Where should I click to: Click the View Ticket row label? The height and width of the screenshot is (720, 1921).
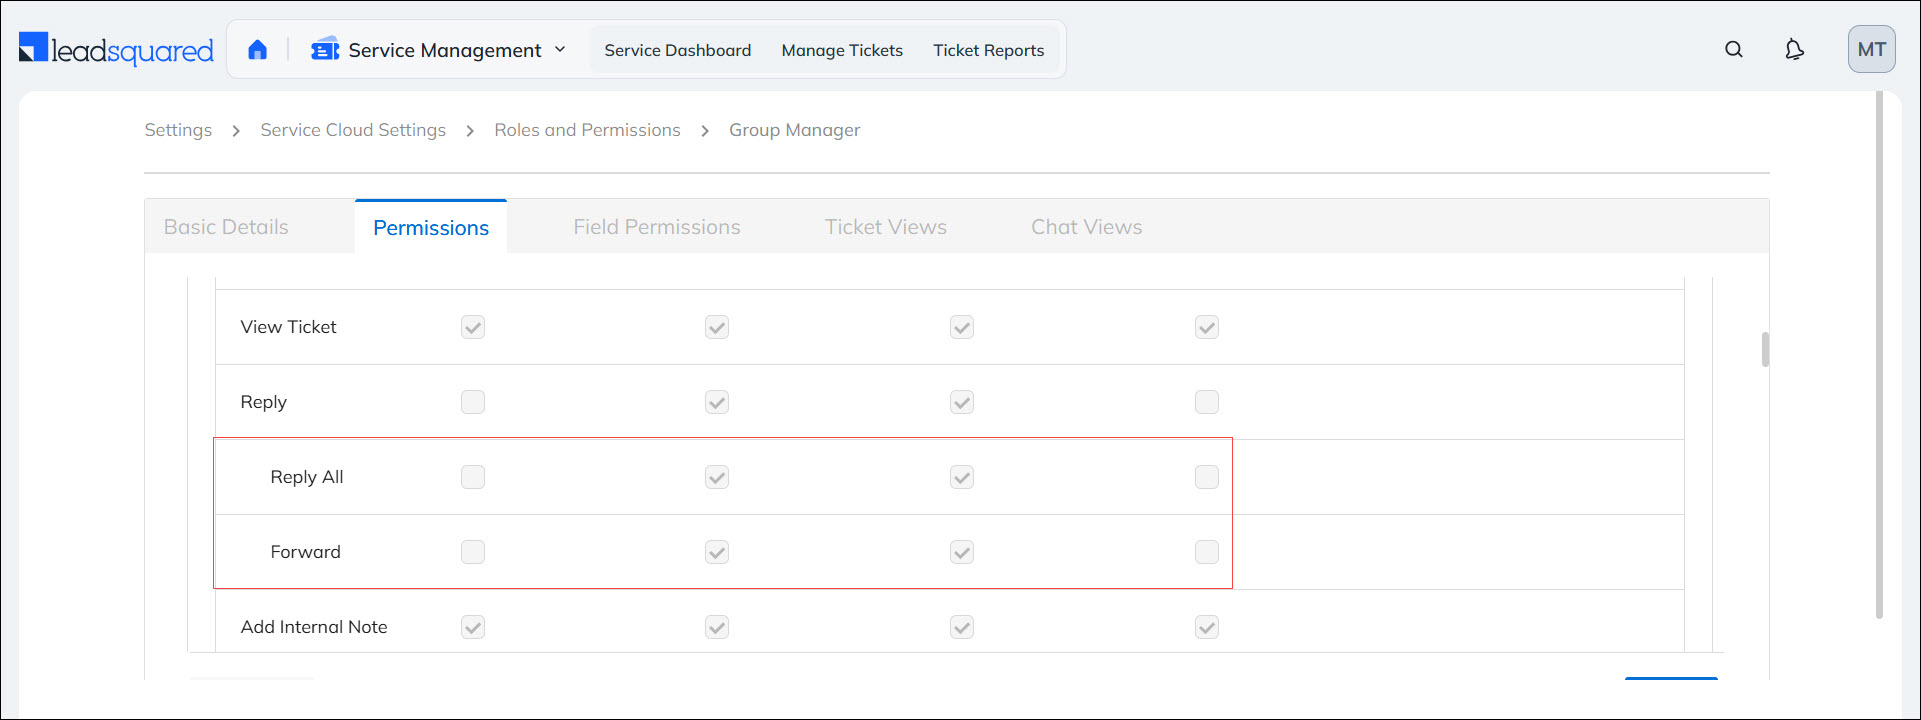coord(288,327)
